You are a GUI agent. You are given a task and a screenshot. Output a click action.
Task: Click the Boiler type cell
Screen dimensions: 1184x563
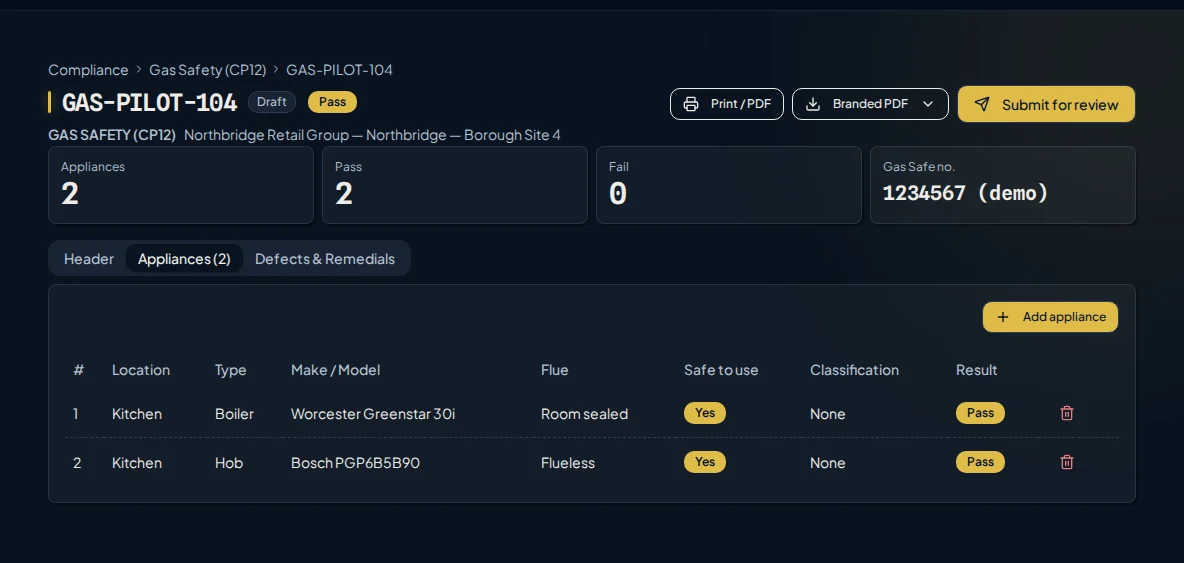pos(234,414)
